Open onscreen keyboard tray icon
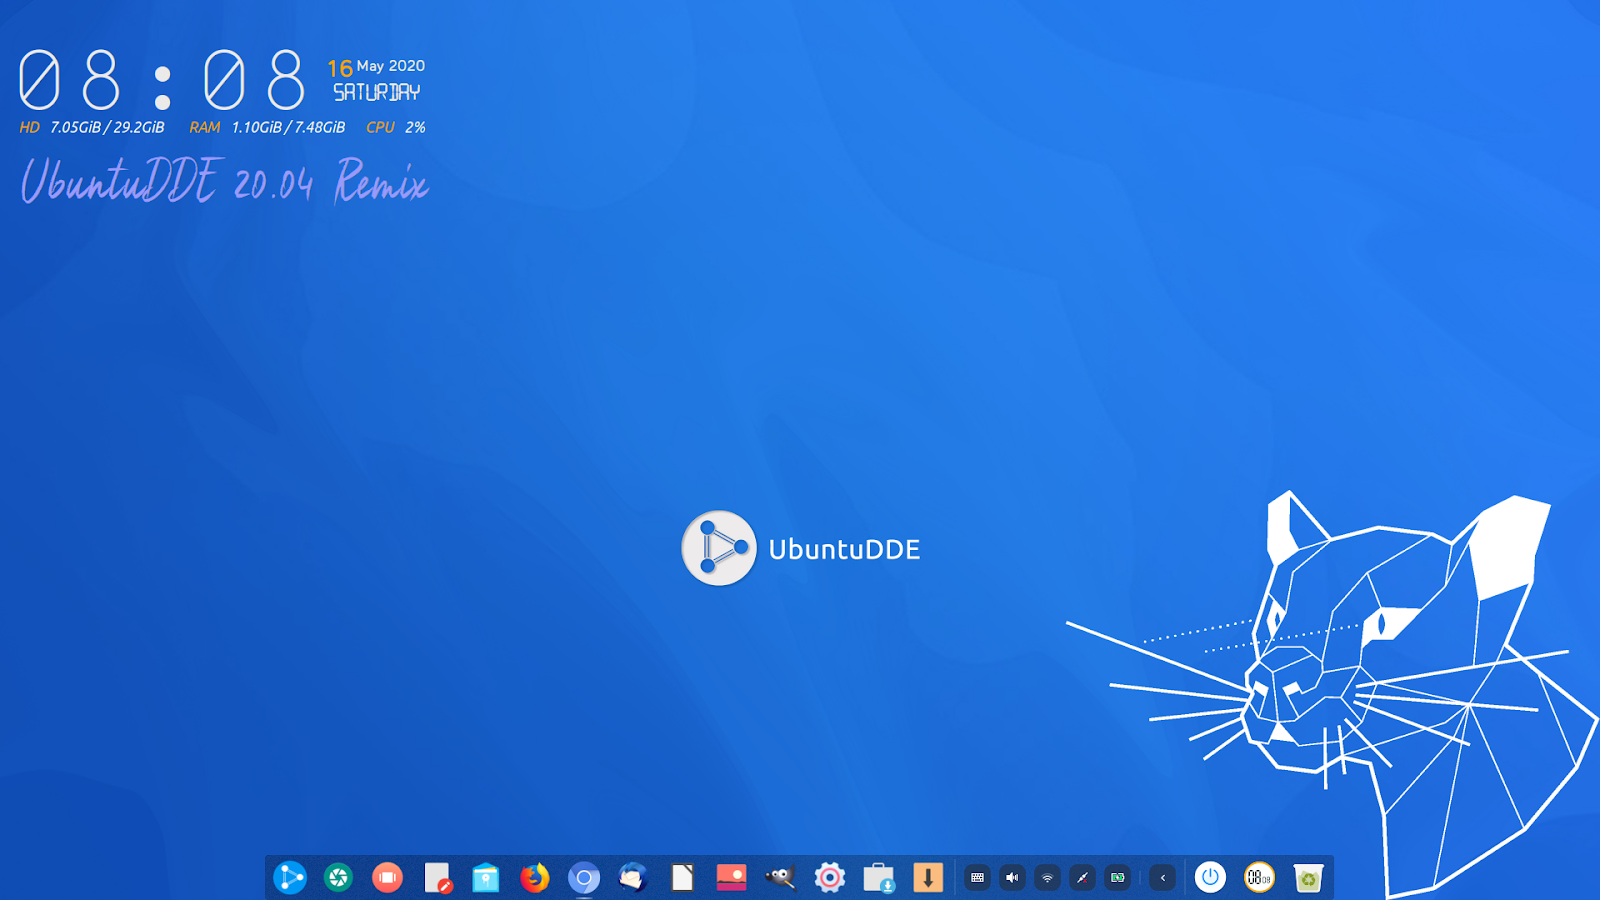This screenshot has height=900, width=1600. (978, 878)
